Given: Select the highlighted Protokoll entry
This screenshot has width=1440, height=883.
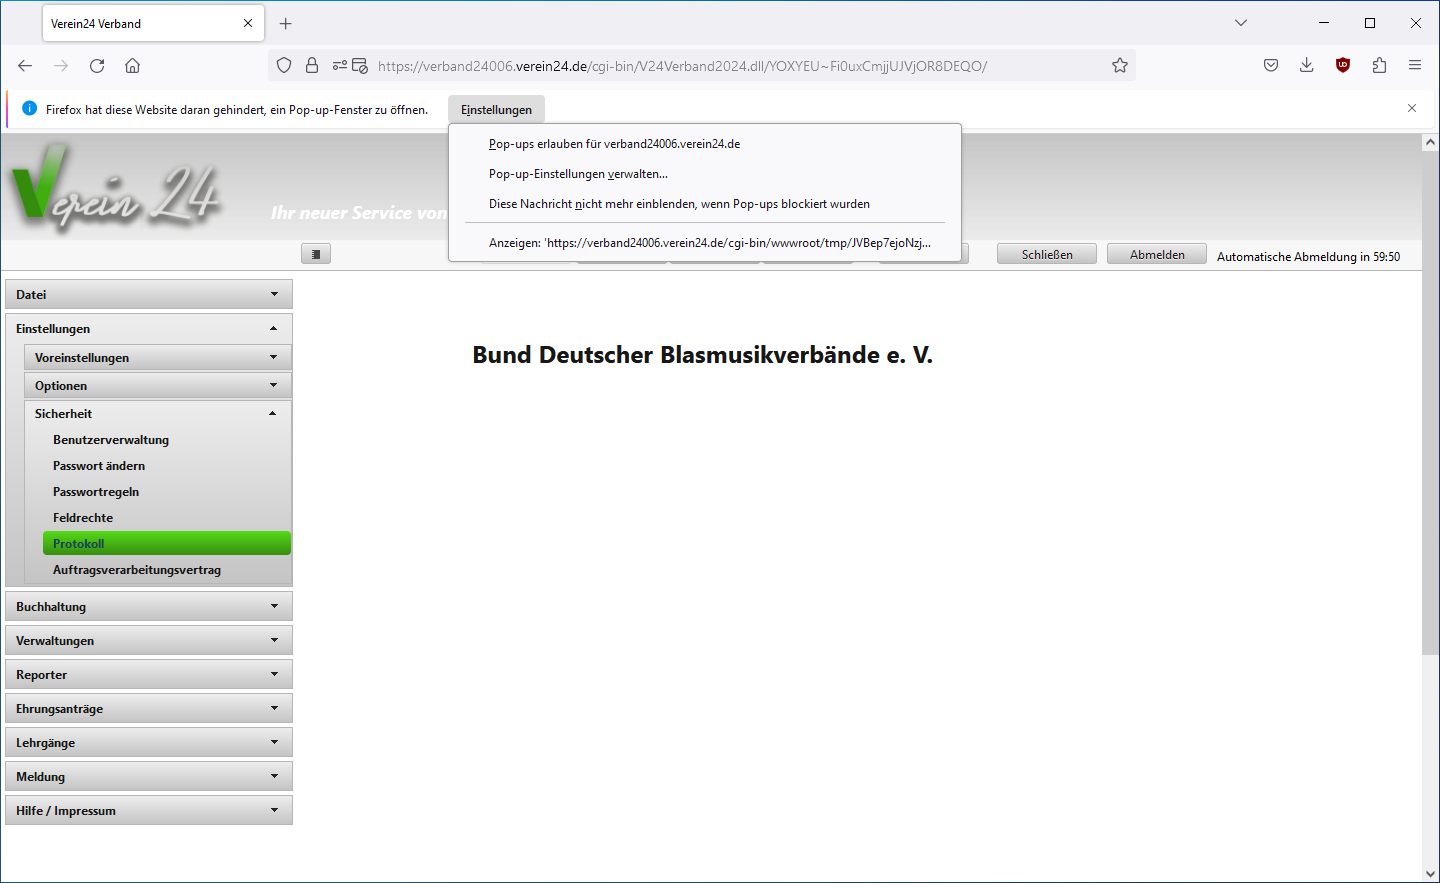Looking at the screenshot, I should pos(167,543).
